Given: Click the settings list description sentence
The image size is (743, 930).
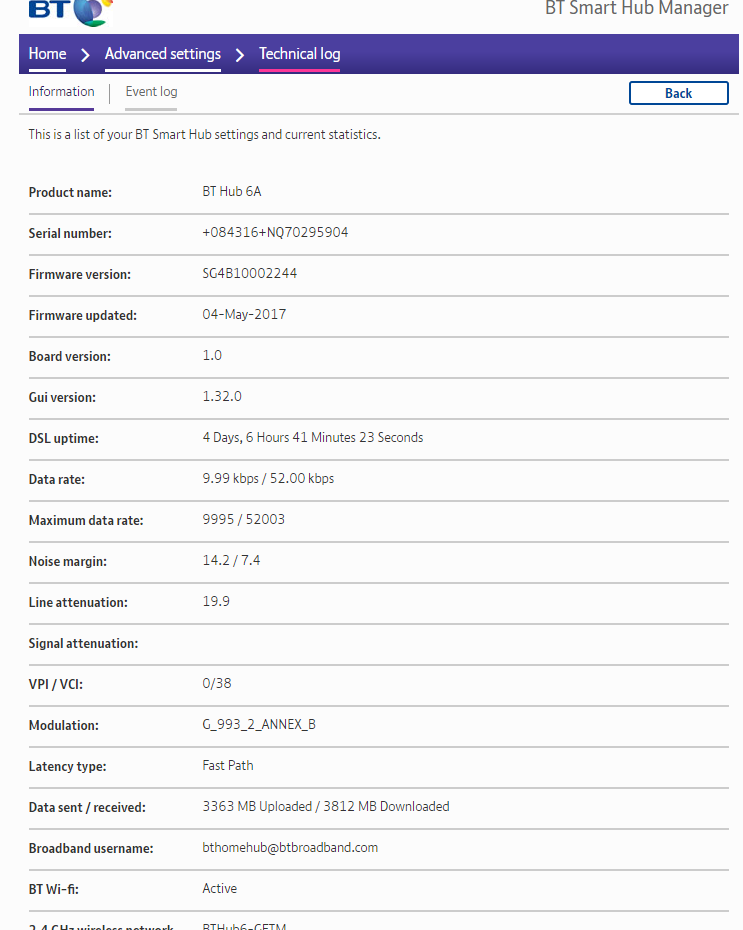Looking at the screenshot, I should (x=205, y=135).
